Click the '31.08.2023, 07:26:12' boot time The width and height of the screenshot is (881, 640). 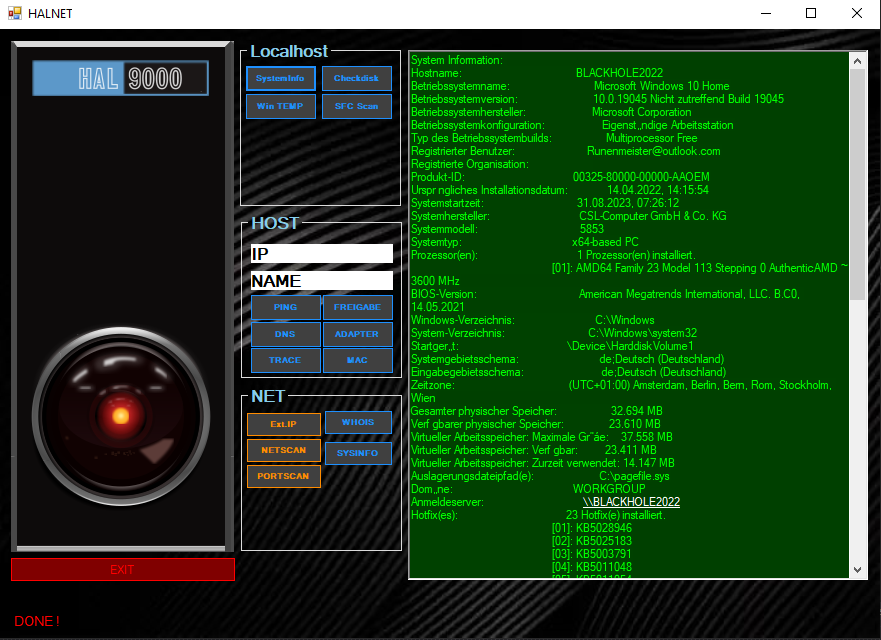628,203
